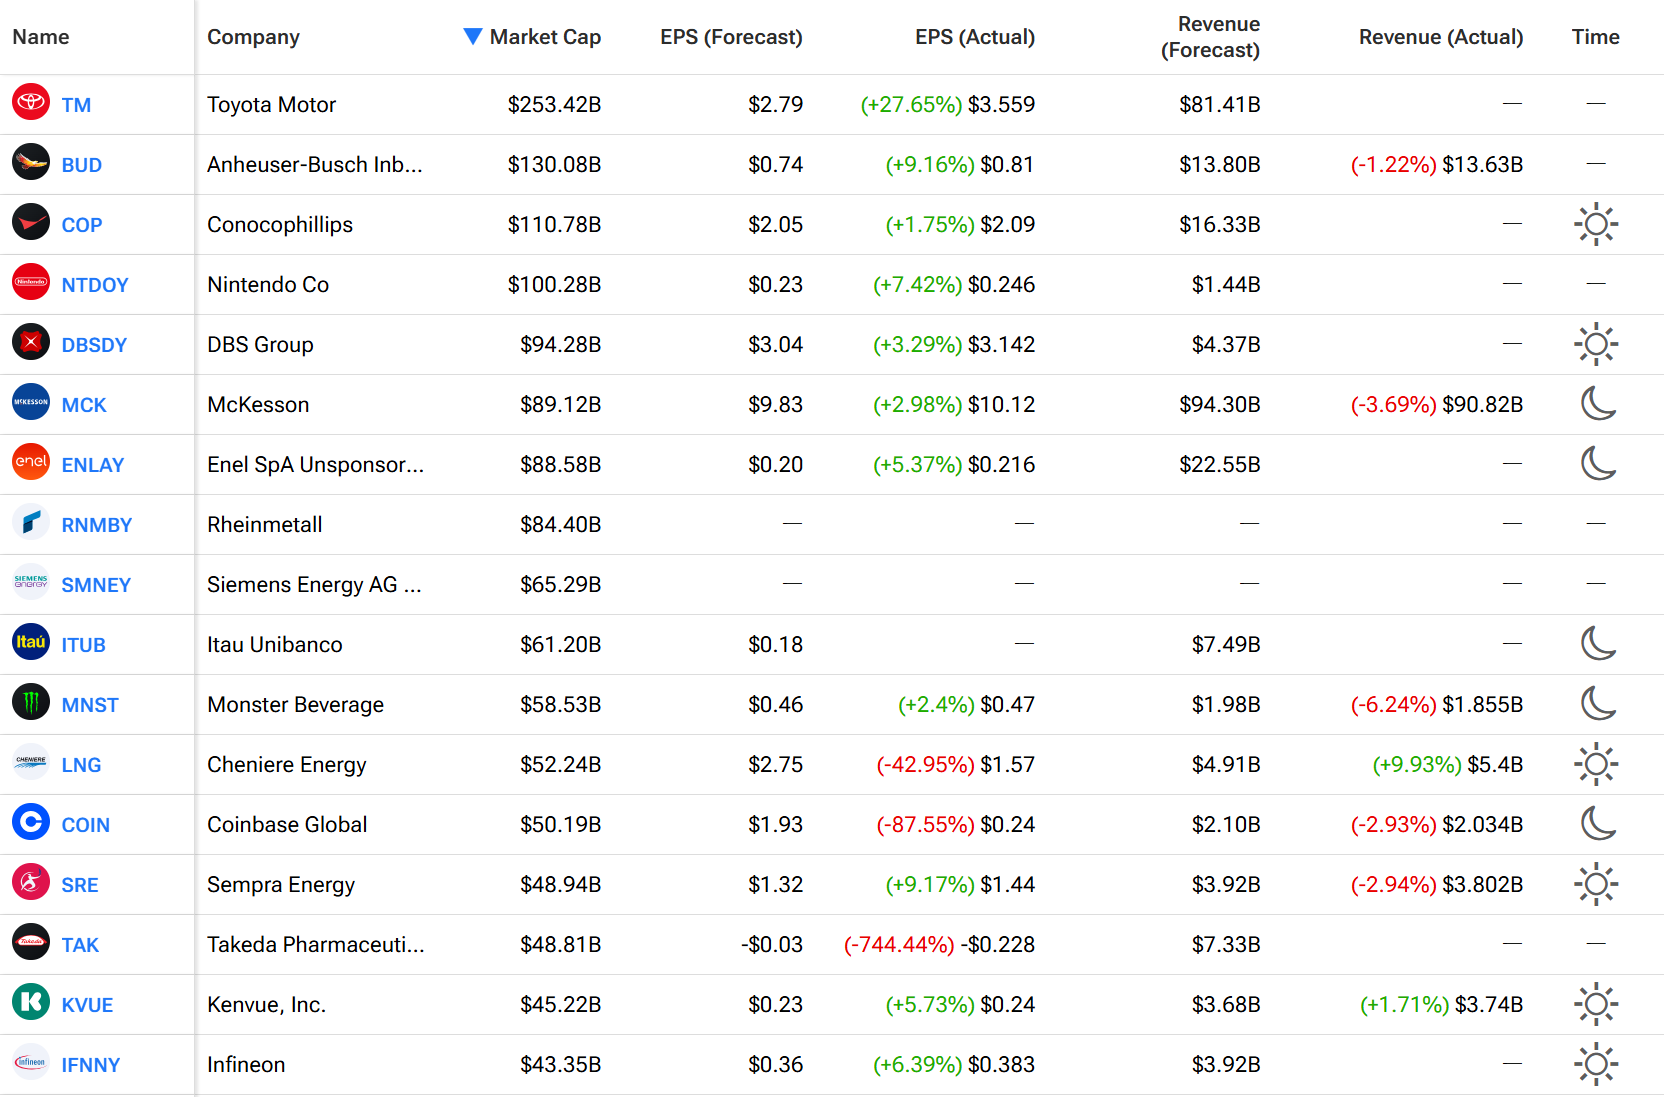Click the Takeda TAK logo icon
The width and height of the screenshot is (1664, 1097).
[x=31, y=942]
